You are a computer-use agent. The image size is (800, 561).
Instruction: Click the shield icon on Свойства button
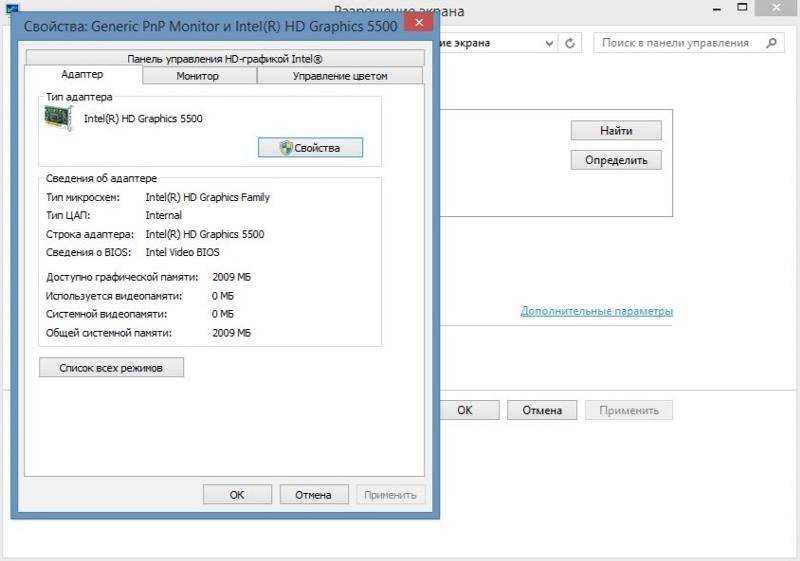click(287, 148)
